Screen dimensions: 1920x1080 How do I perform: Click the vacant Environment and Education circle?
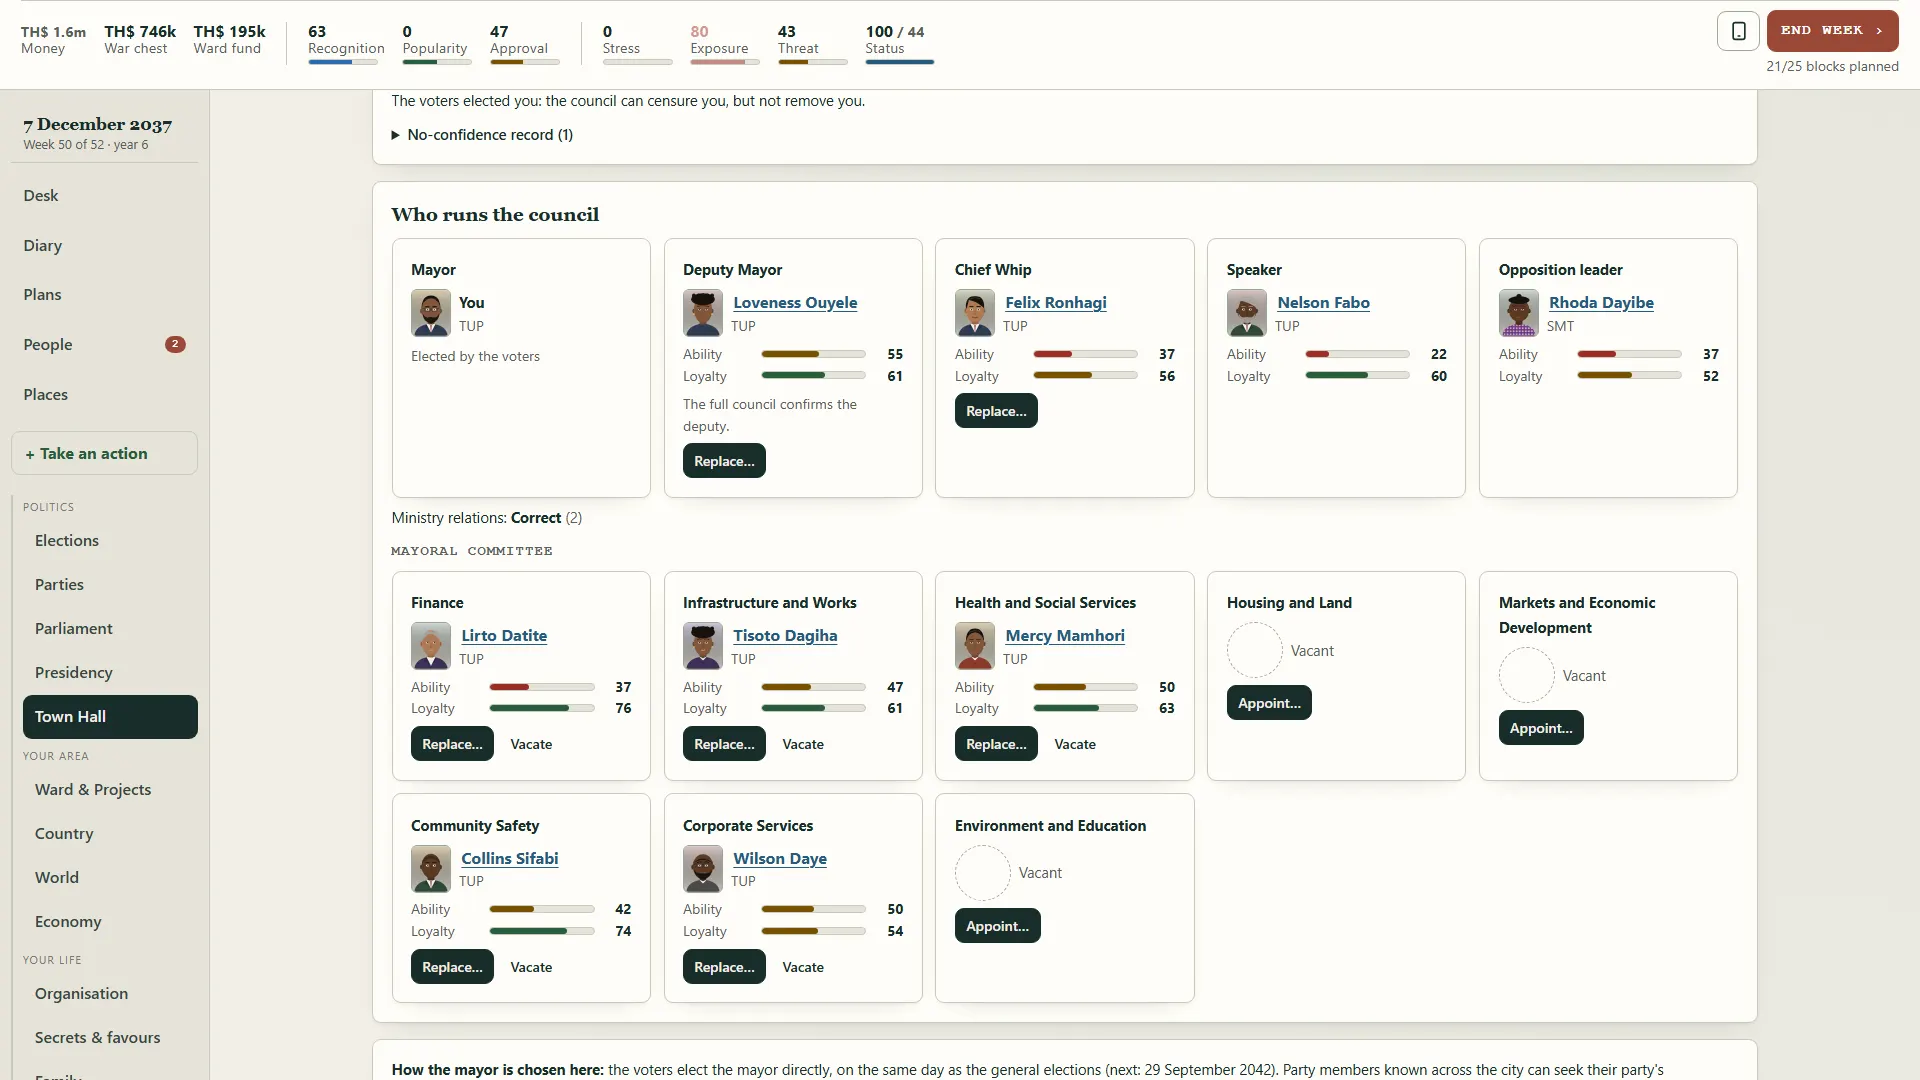point(983,873)
